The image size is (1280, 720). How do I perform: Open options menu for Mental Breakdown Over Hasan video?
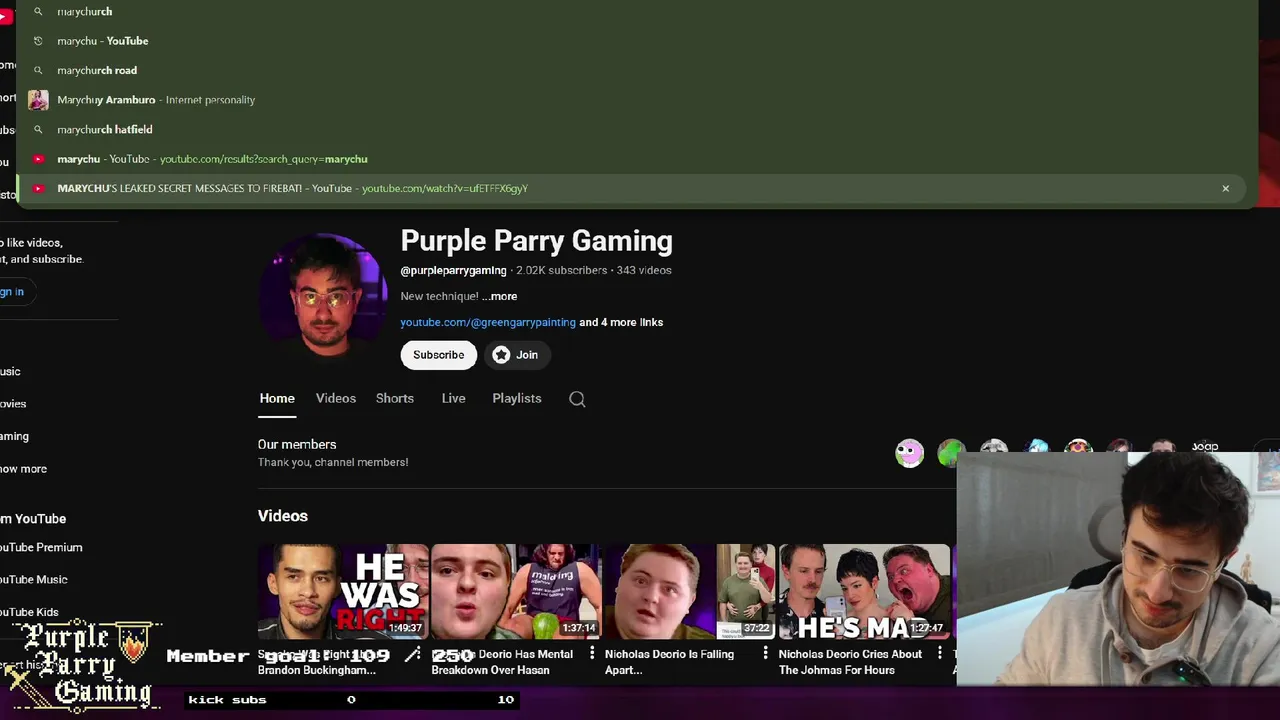[592, 653]
